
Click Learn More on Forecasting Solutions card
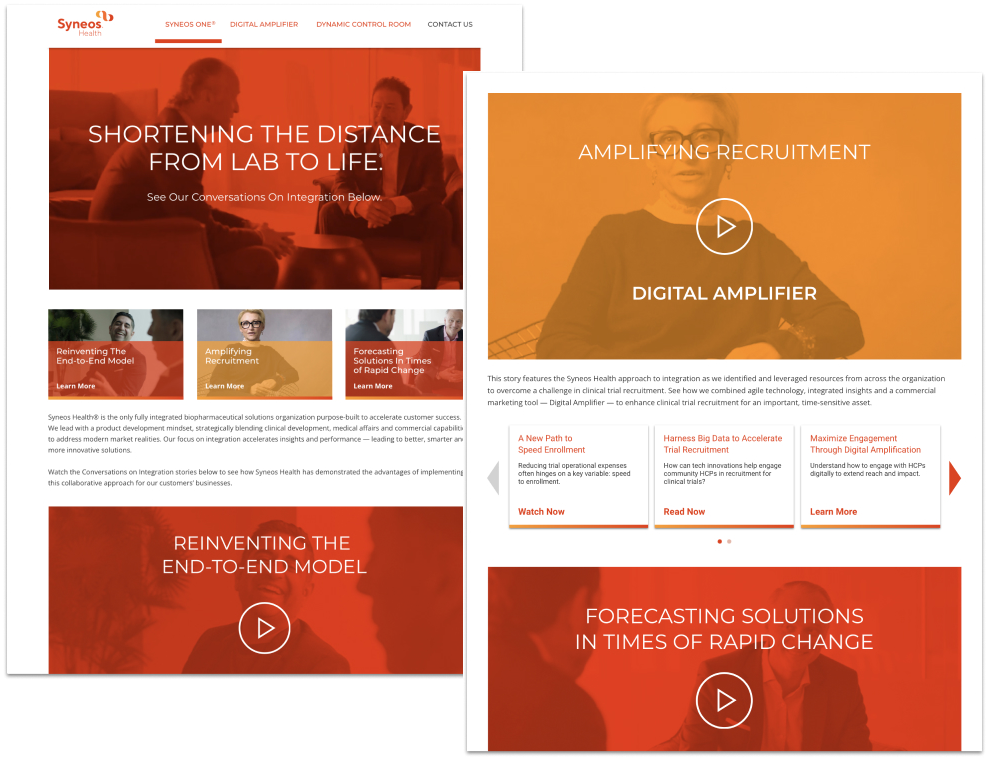[373, 386]
